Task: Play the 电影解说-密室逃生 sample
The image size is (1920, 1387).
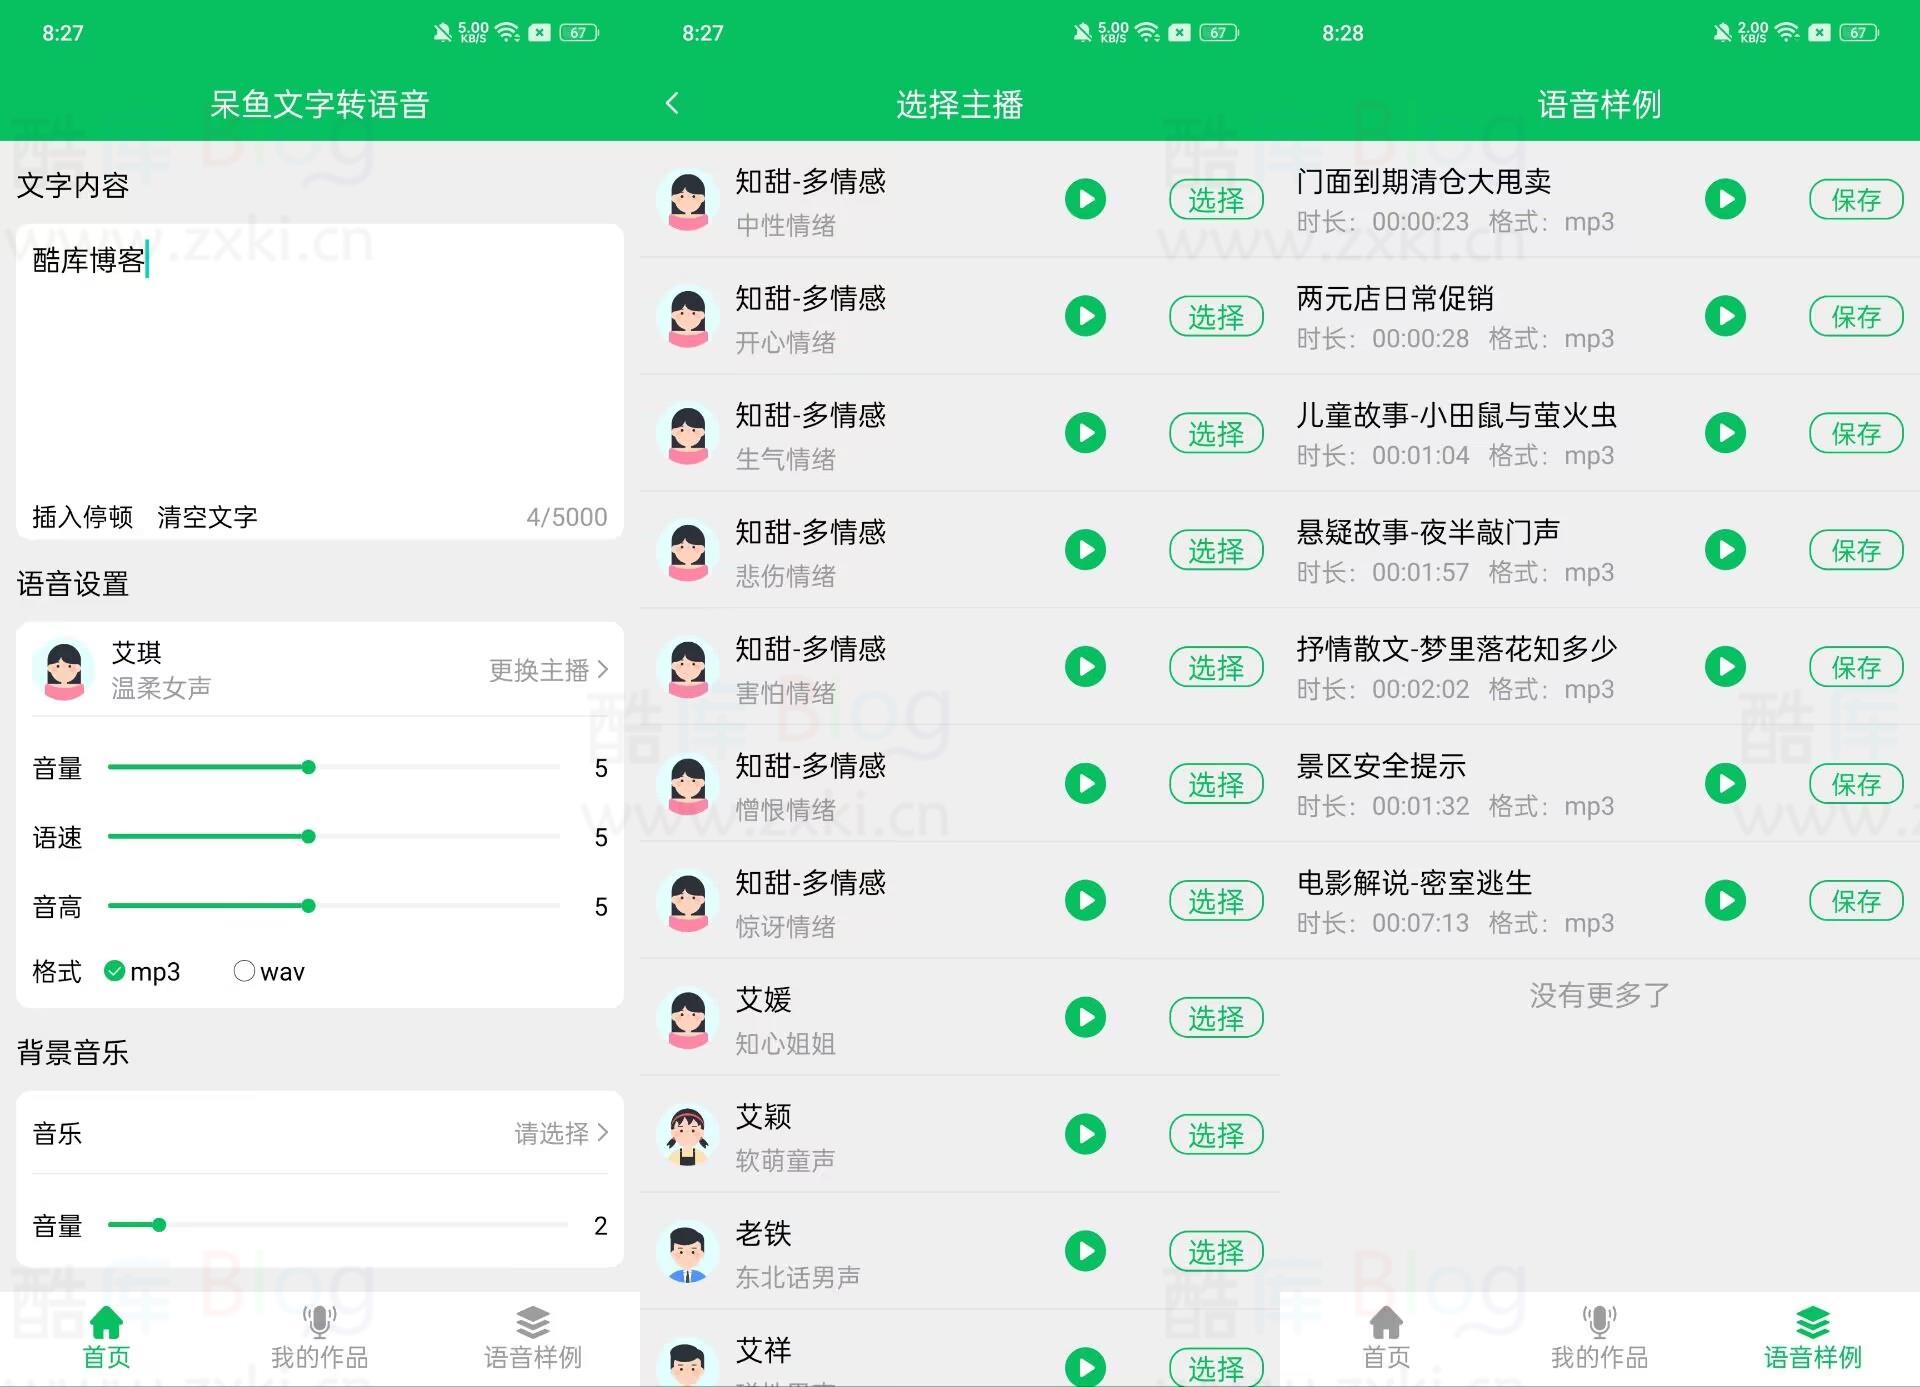Action: tap(1726, 900)
